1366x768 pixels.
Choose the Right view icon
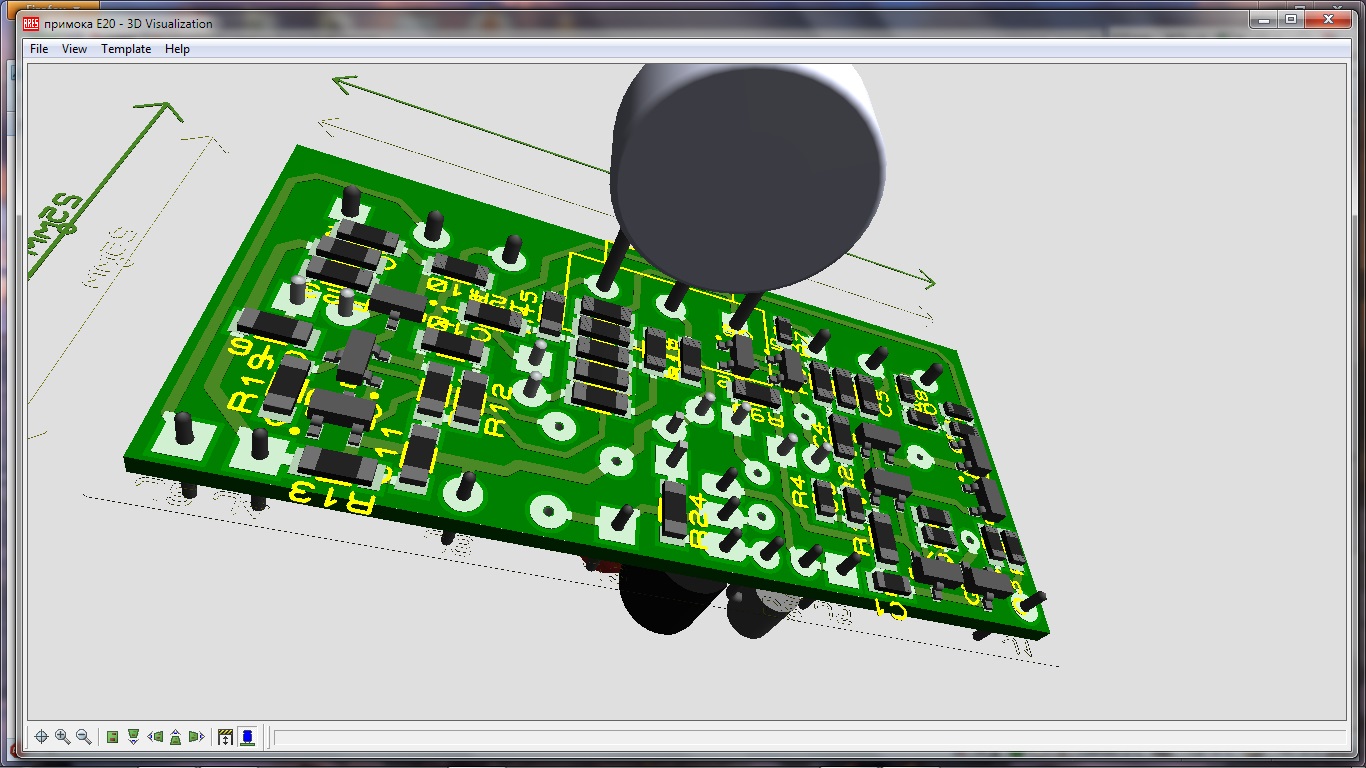click(196, 737)
